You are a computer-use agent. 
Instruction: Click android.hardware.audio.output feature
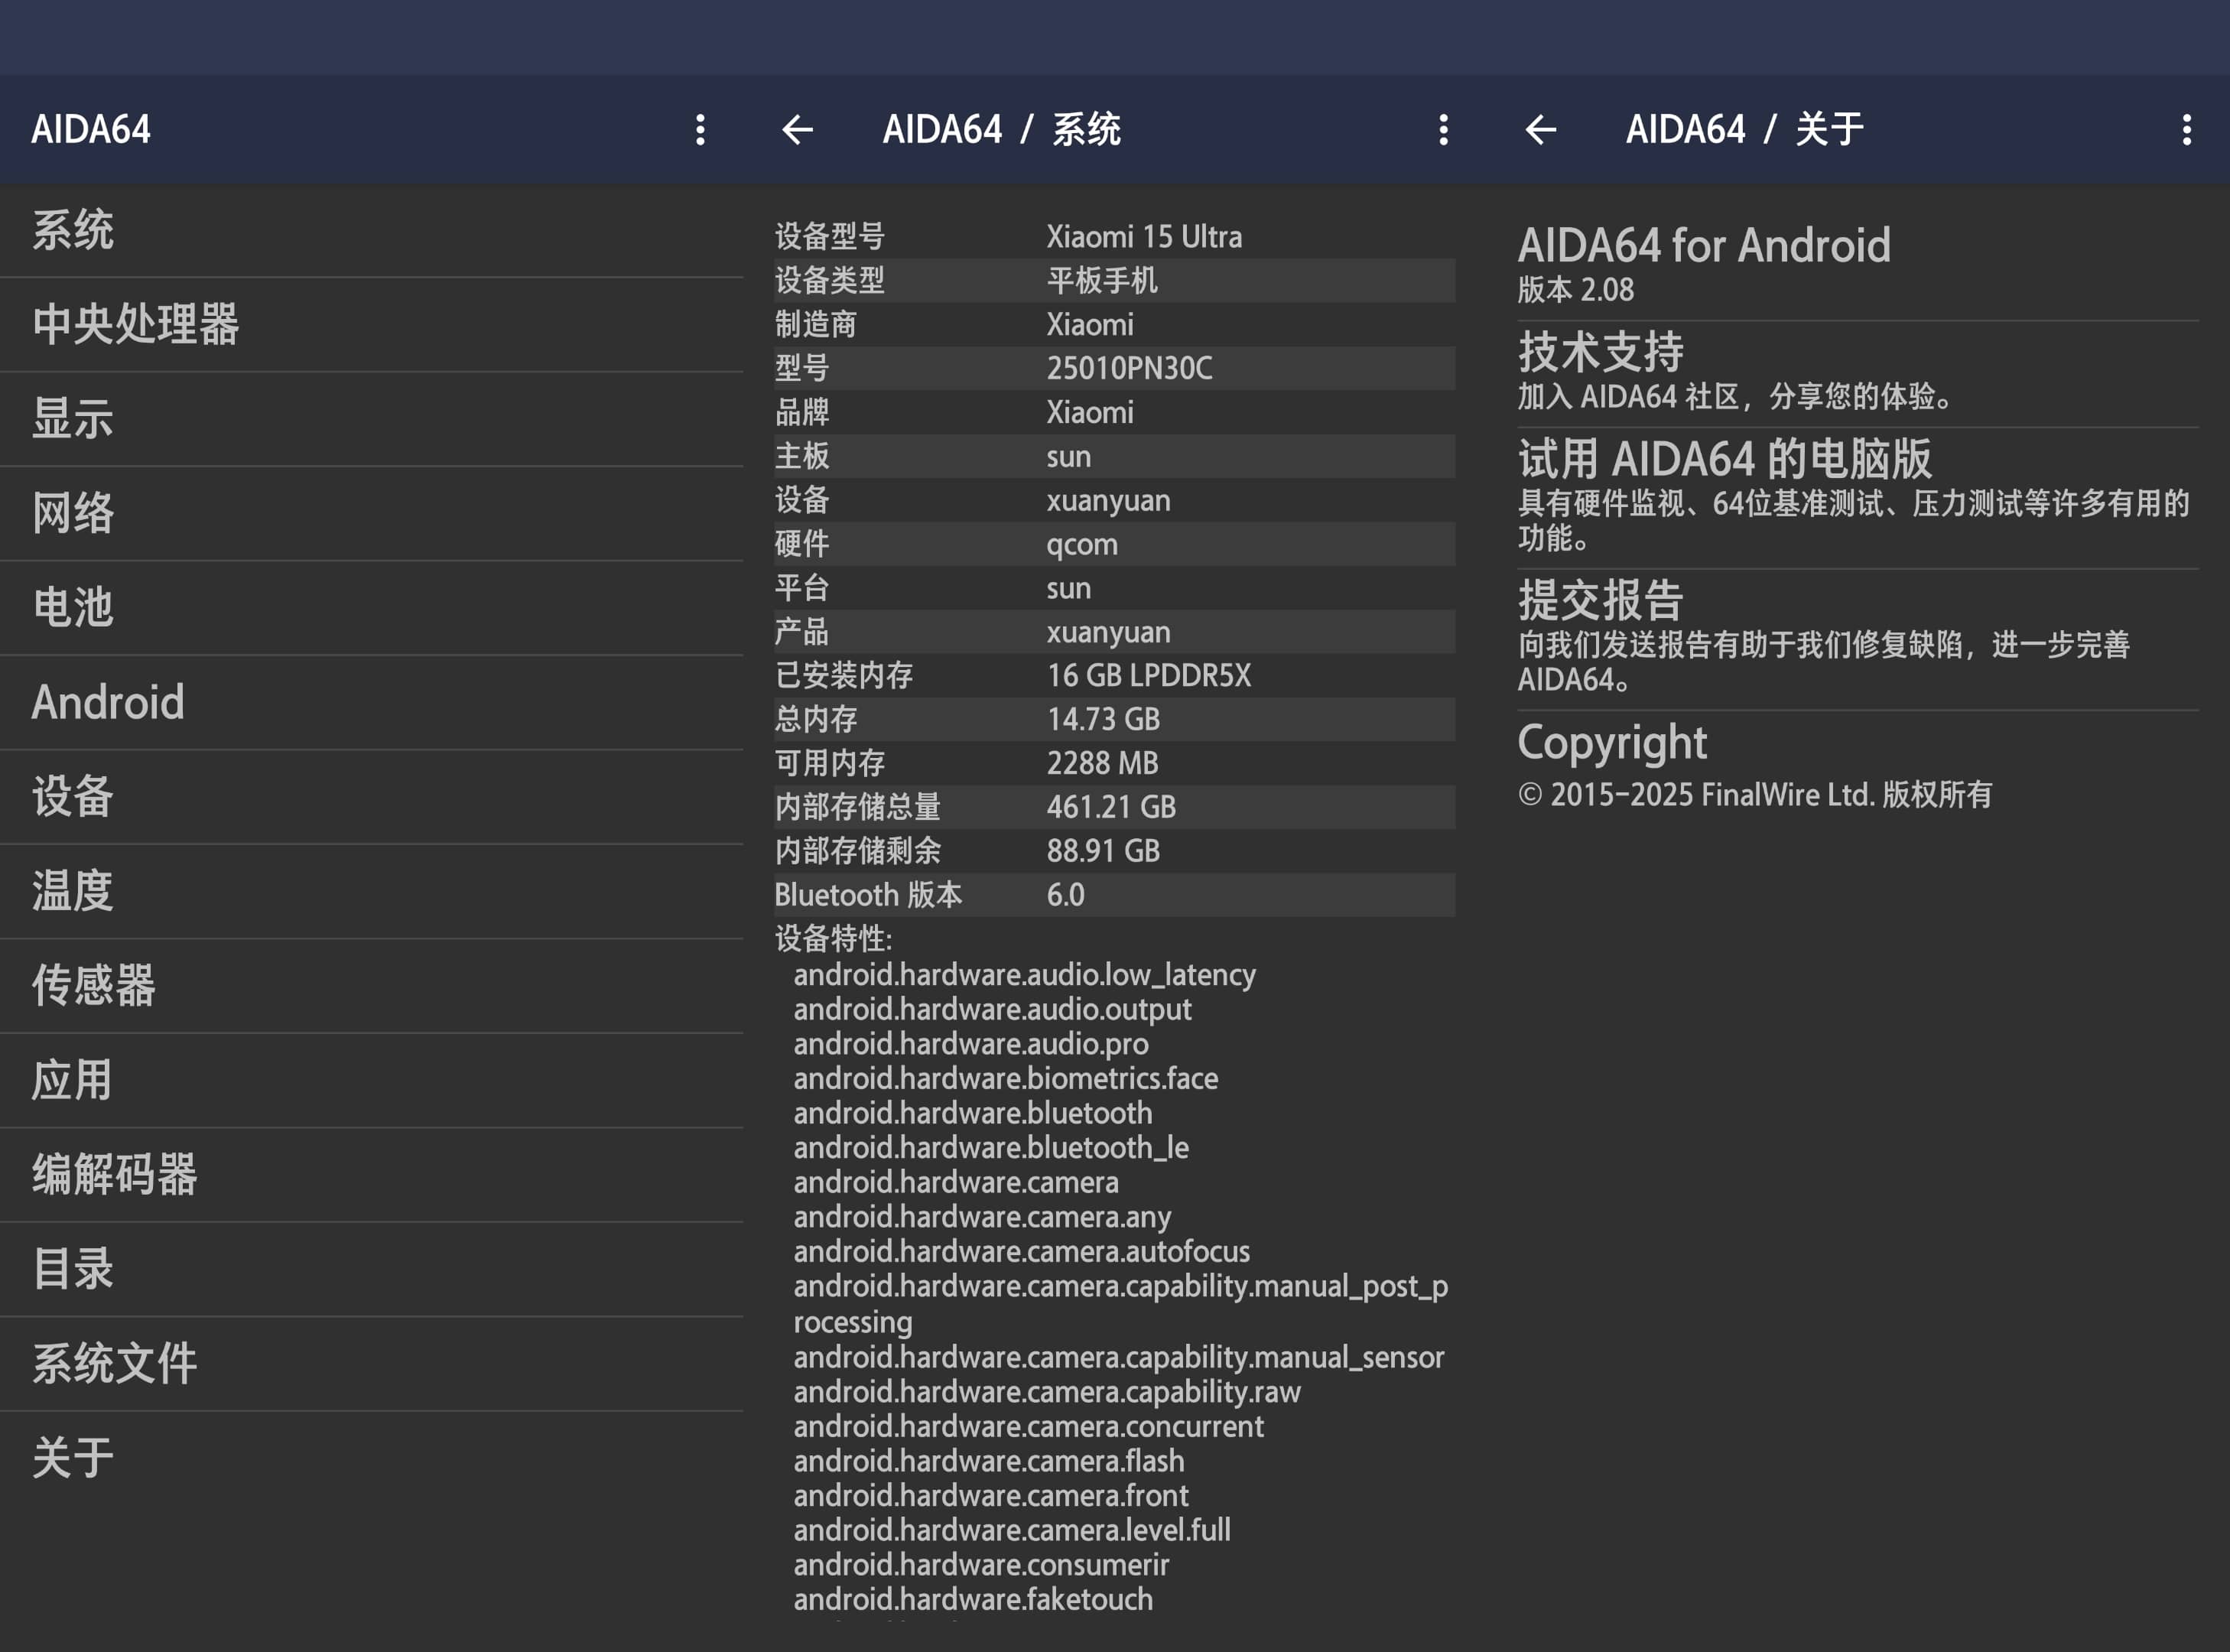tap(992, 1010)
